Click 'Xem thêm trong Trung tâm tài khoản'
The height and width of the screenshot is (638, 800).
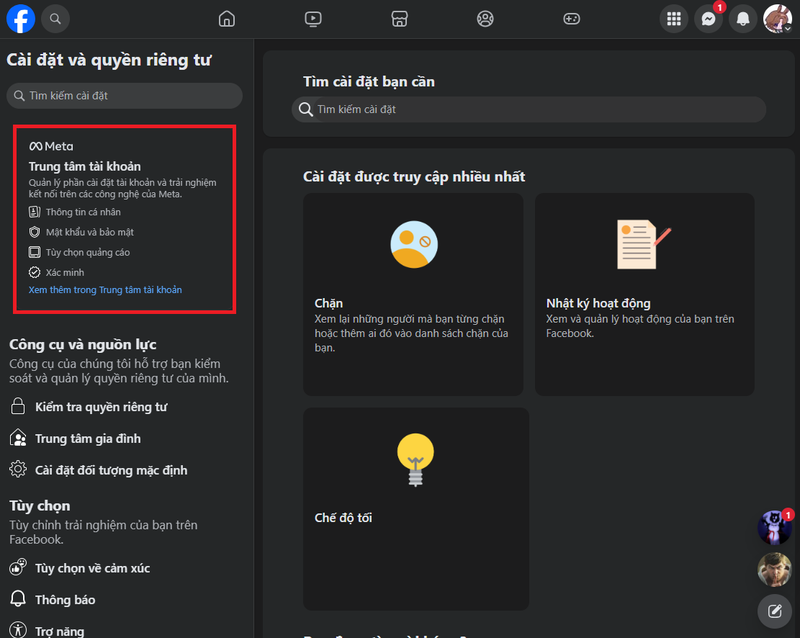point(105,290)
